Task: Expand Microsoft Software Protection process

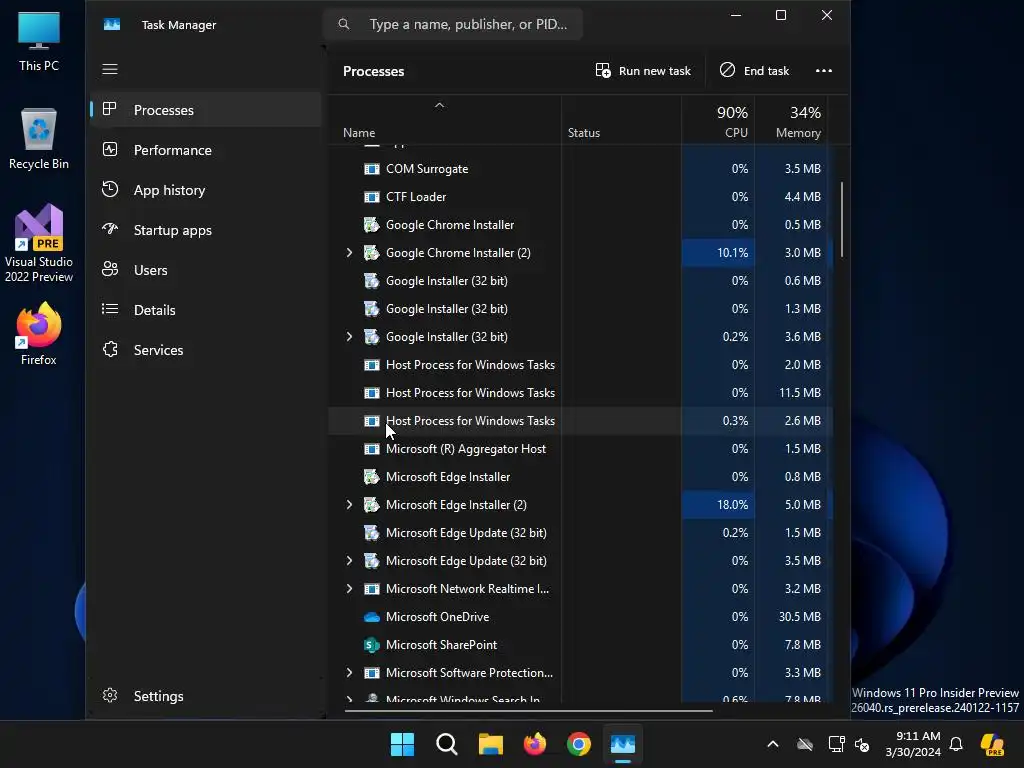Action: coord(349,673)
